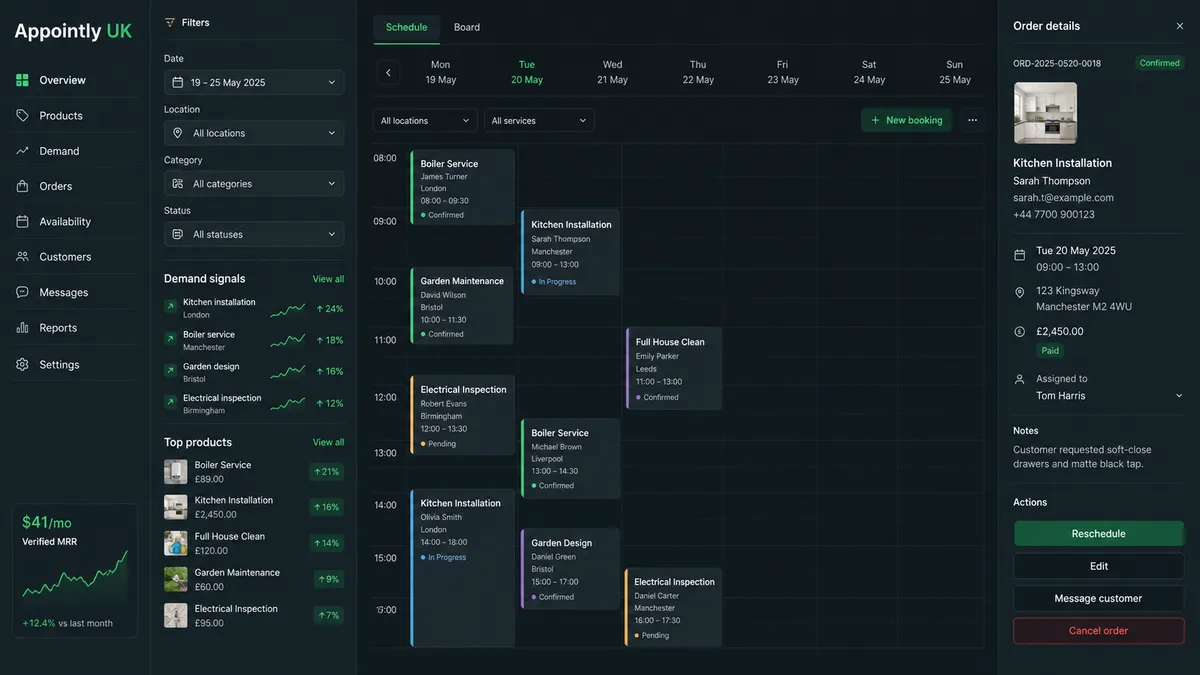This screenshot has width=1200, height=675.
Task: Click the previous week arrow button
Action: point(388,72)
